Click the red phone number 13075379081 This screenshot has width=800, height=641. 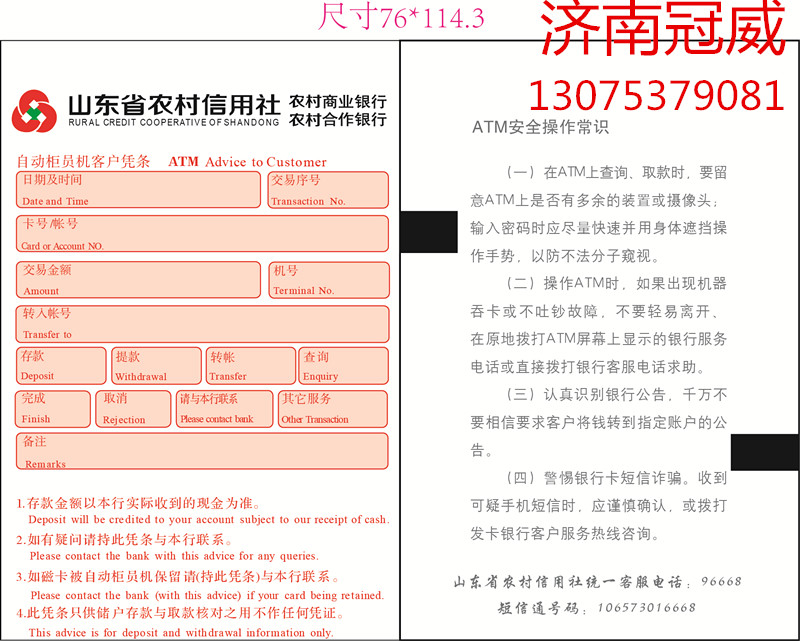pyautogui.click(x=657, y=95)
